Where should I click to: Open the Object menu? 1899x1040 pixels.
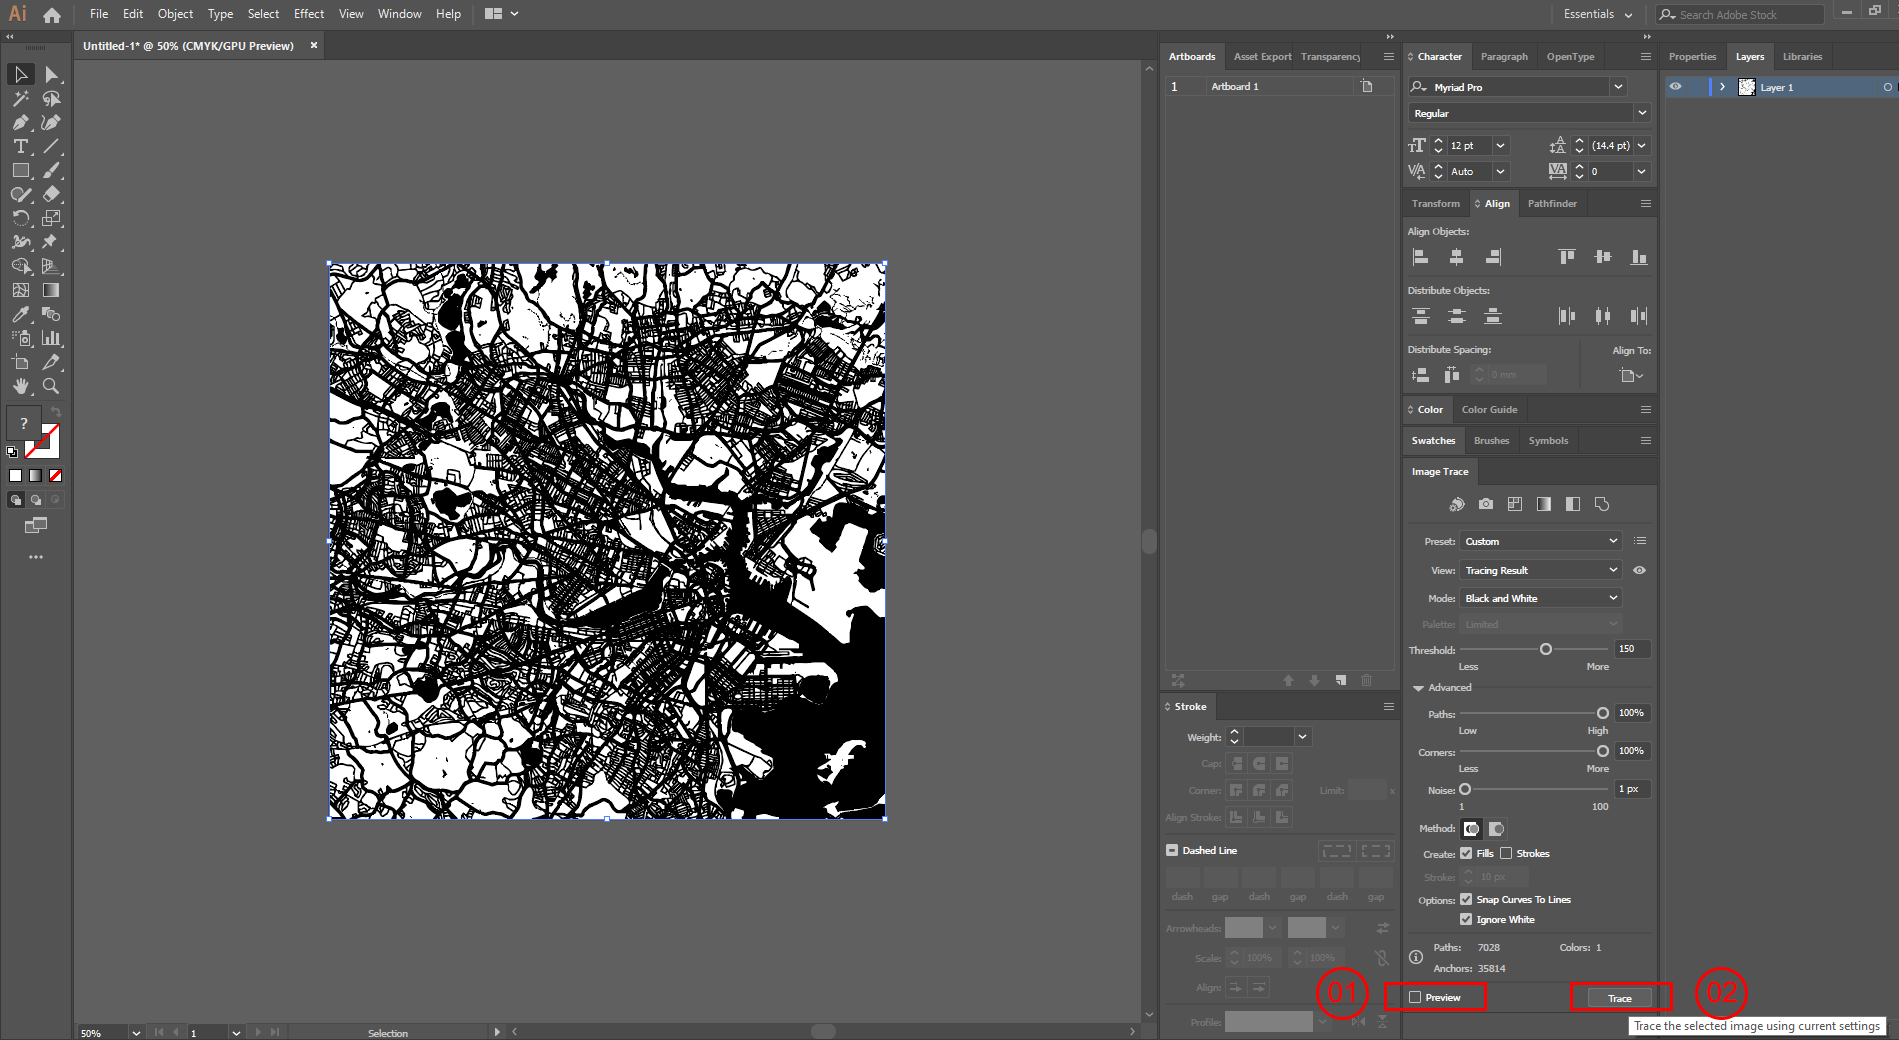tap(175, 13)
